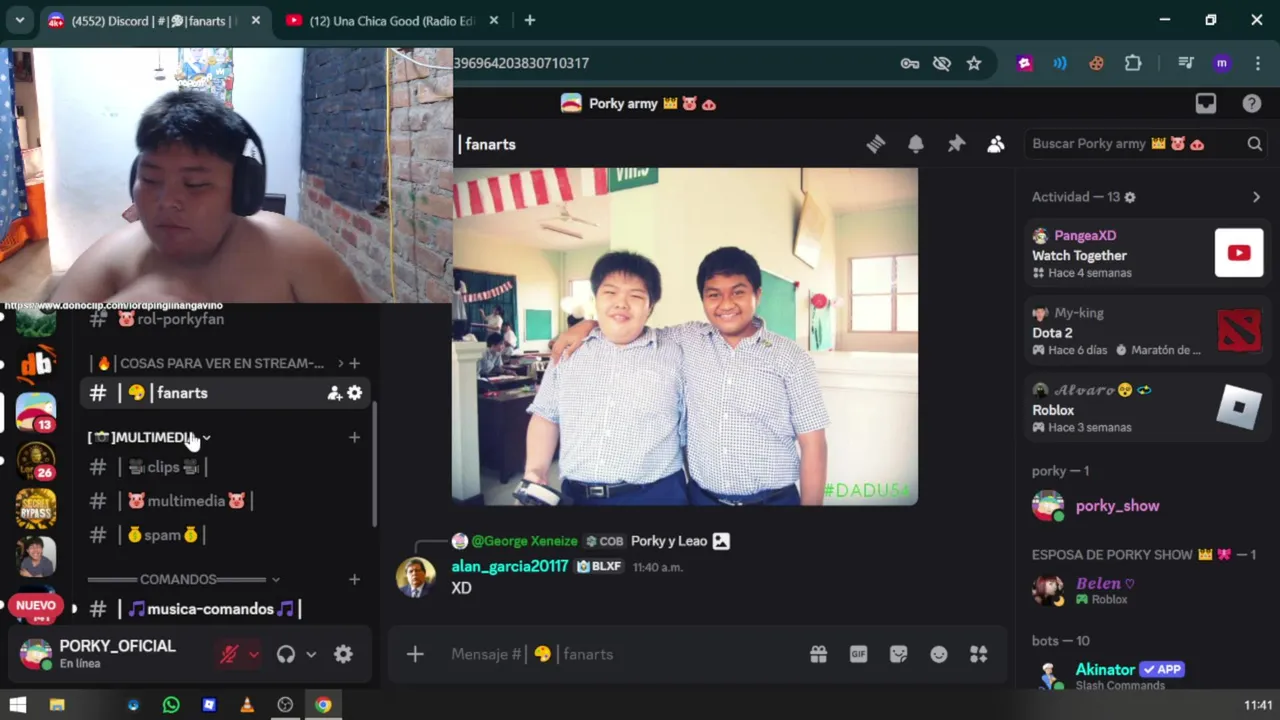Add channel to COMANDOS category with plus
The image size is (1280, 720).
pos(354,579)
